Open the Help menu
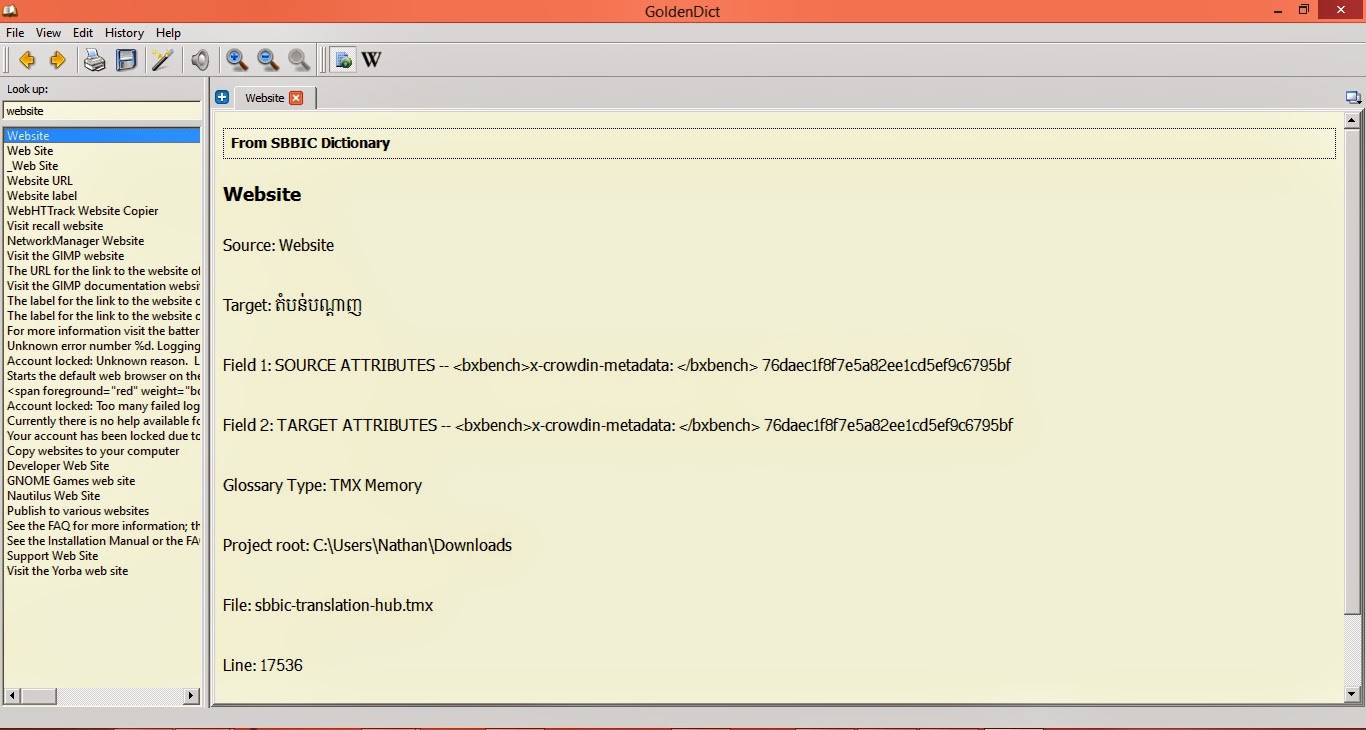 click(168, 33)
